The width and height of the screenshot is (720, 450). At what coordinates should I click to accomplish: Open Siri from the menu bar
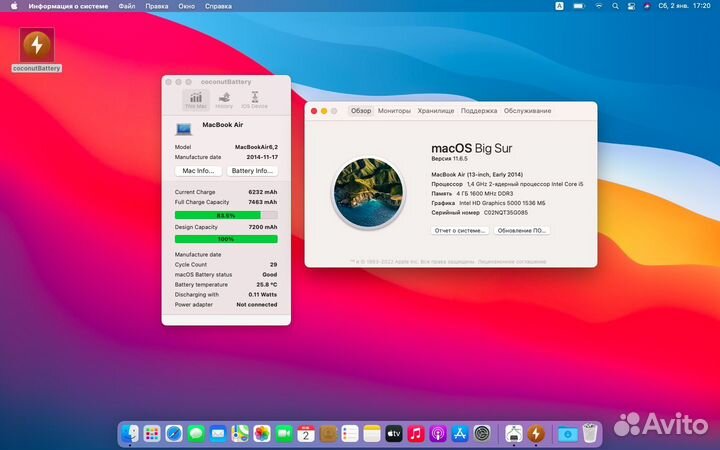point(647,6)
